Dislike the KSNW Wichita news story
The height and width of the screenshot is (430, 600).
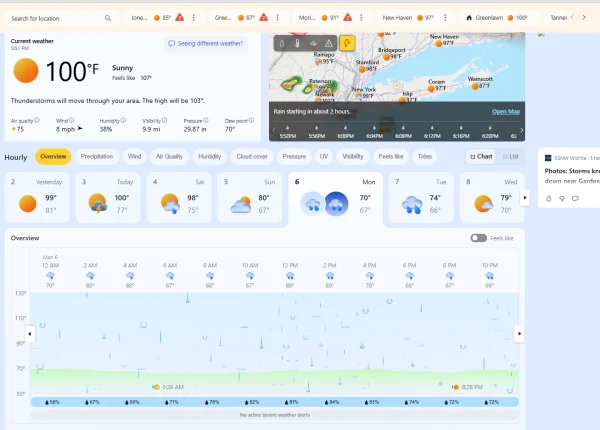pyautogui.click(x=562, y=199)
